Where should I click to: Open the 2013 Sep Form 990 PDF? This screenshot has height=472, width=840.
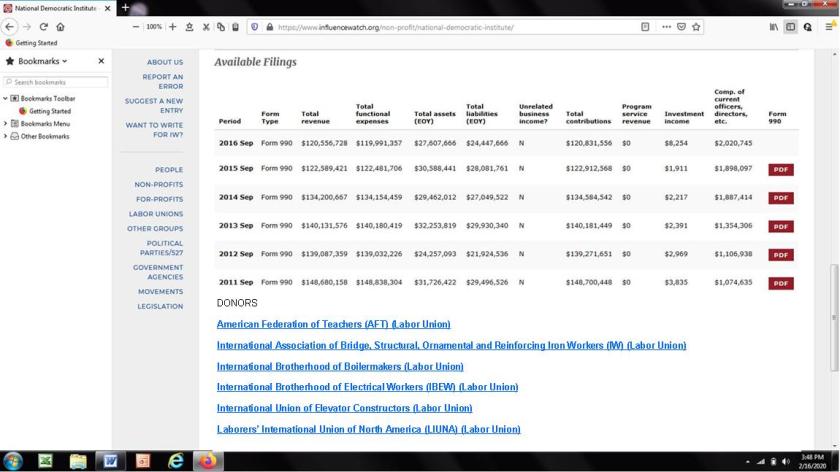coord(781,227)
